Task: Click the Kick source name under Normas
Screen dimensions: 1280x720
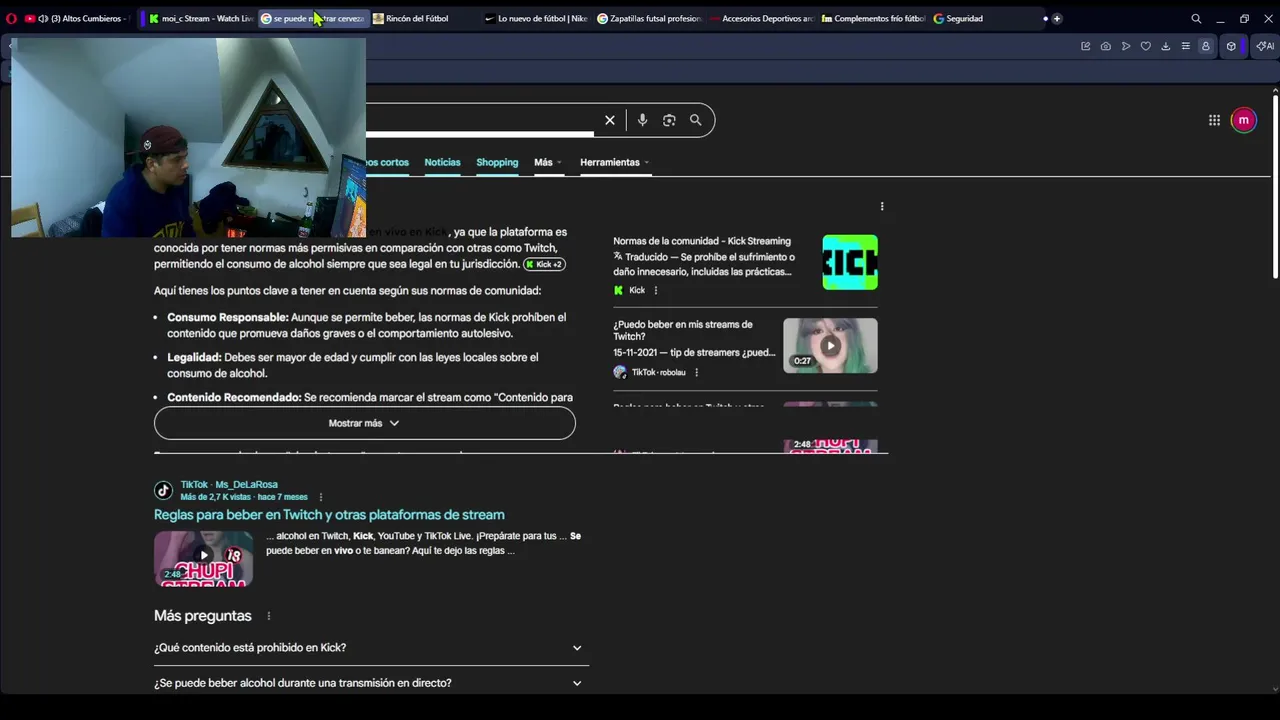Action: 637,290
